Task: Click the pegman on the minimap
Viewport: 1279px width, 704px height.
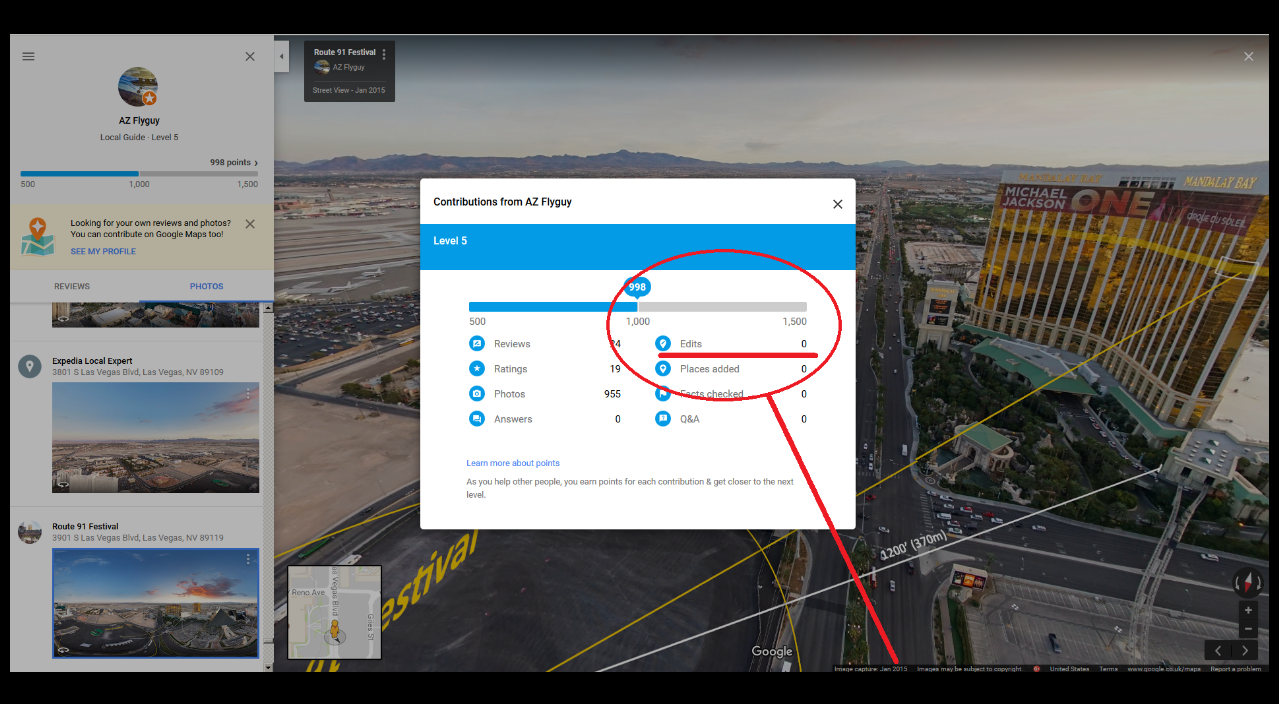Action: click(x=335, y=630)
